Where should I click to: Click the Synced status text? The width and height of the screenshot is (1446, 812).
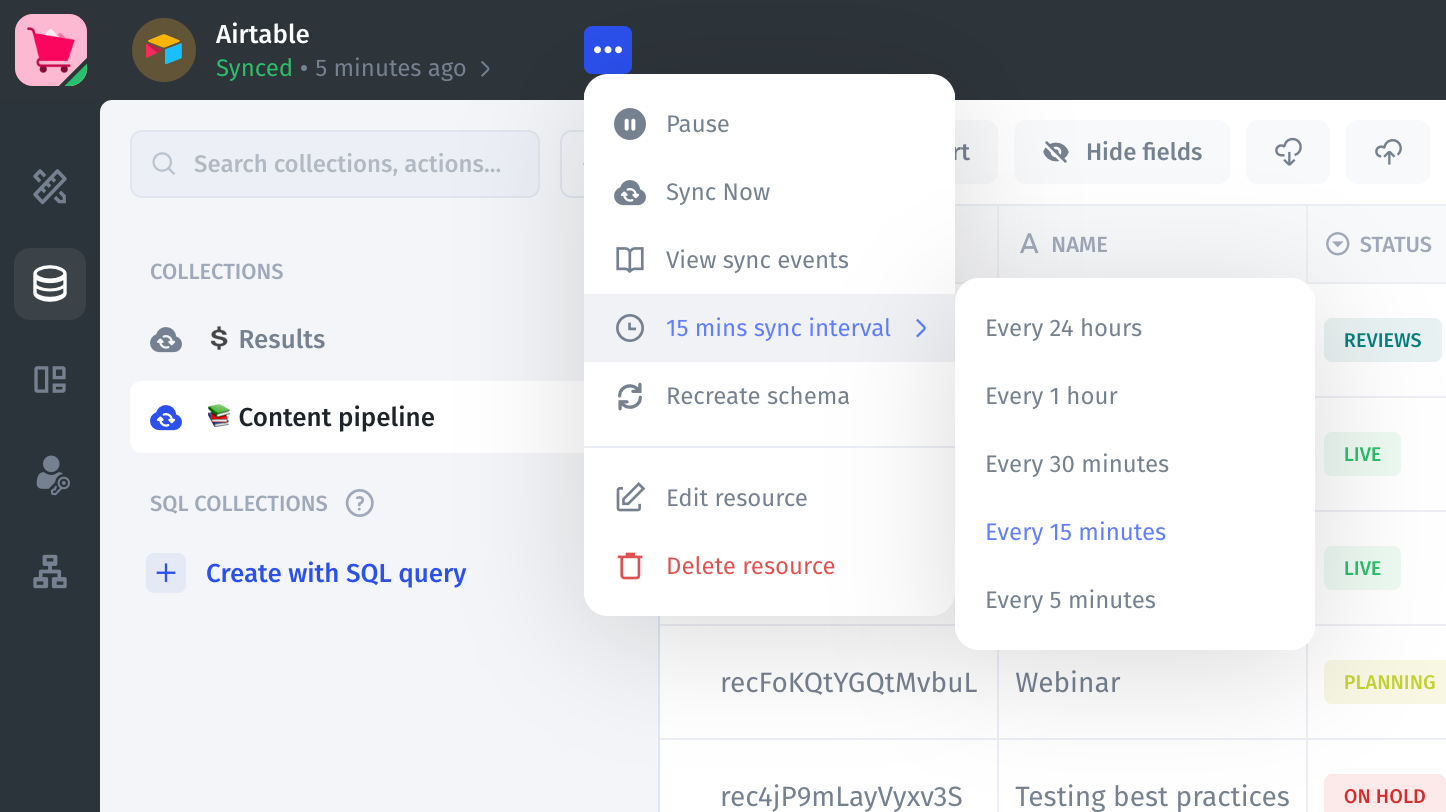point(254,69)
